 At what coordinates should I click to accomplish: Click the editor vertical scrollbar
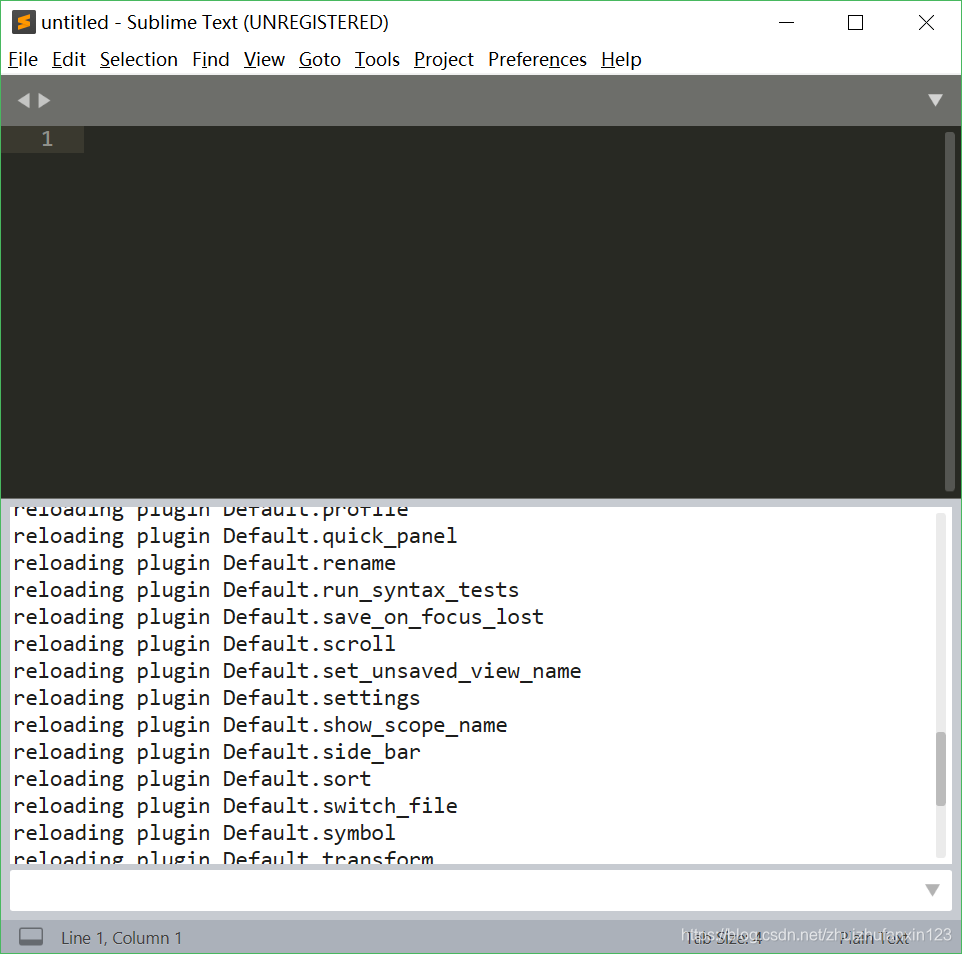[x=950, y=312]
